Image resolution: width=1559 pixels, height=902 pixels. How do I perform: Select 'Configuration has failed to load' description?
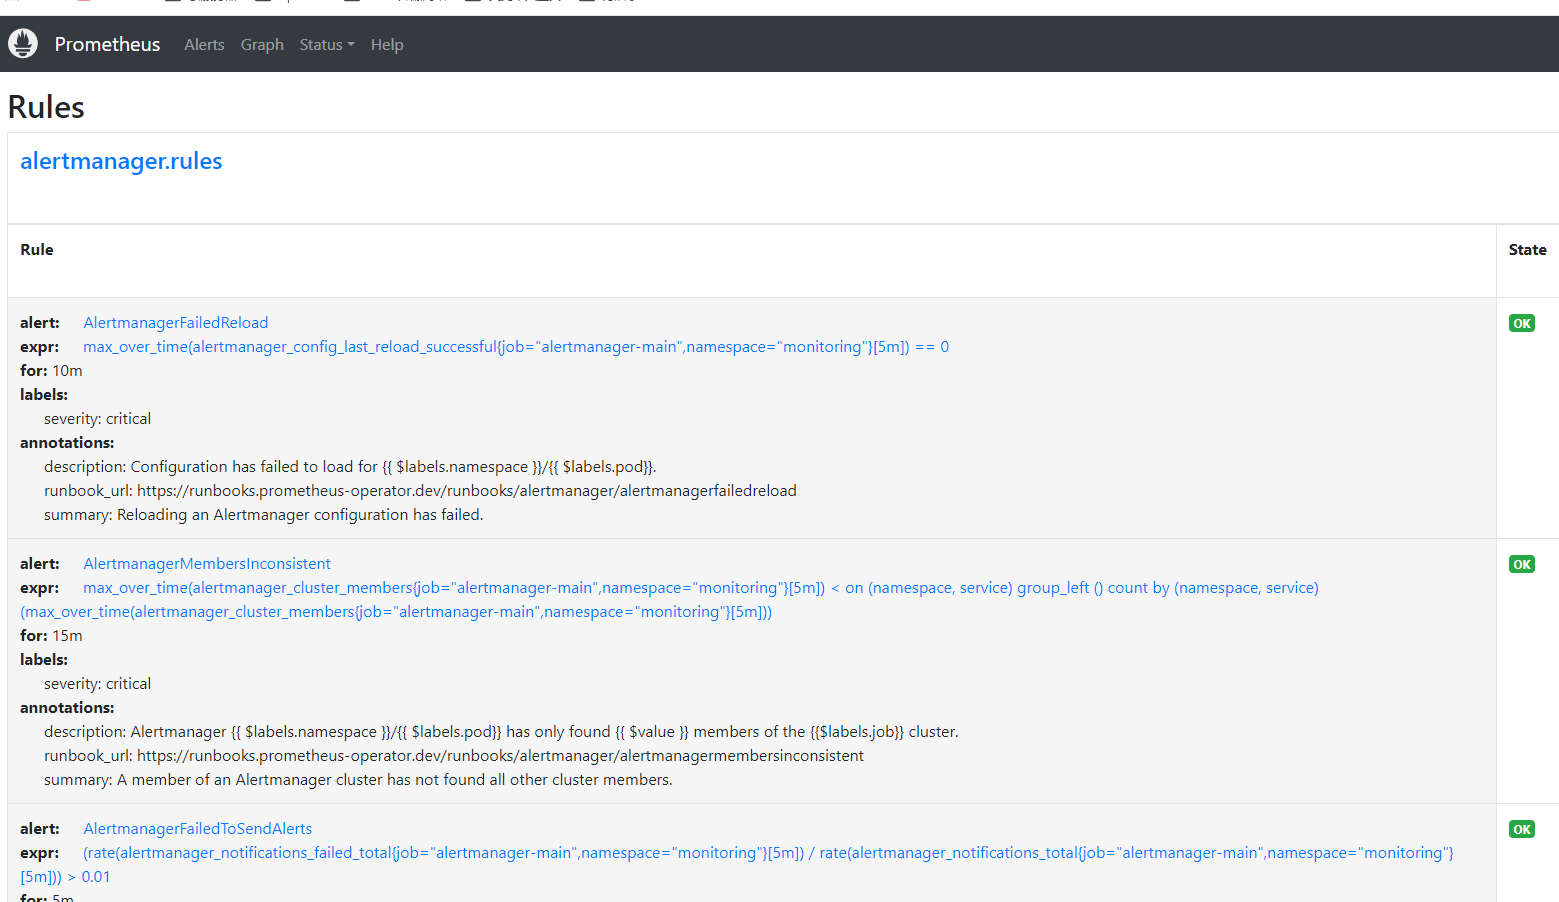tap(350, 467)
